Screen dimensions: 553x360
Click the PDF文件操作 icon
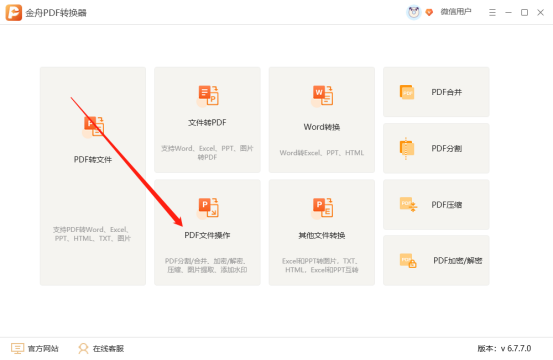point(207,208)
